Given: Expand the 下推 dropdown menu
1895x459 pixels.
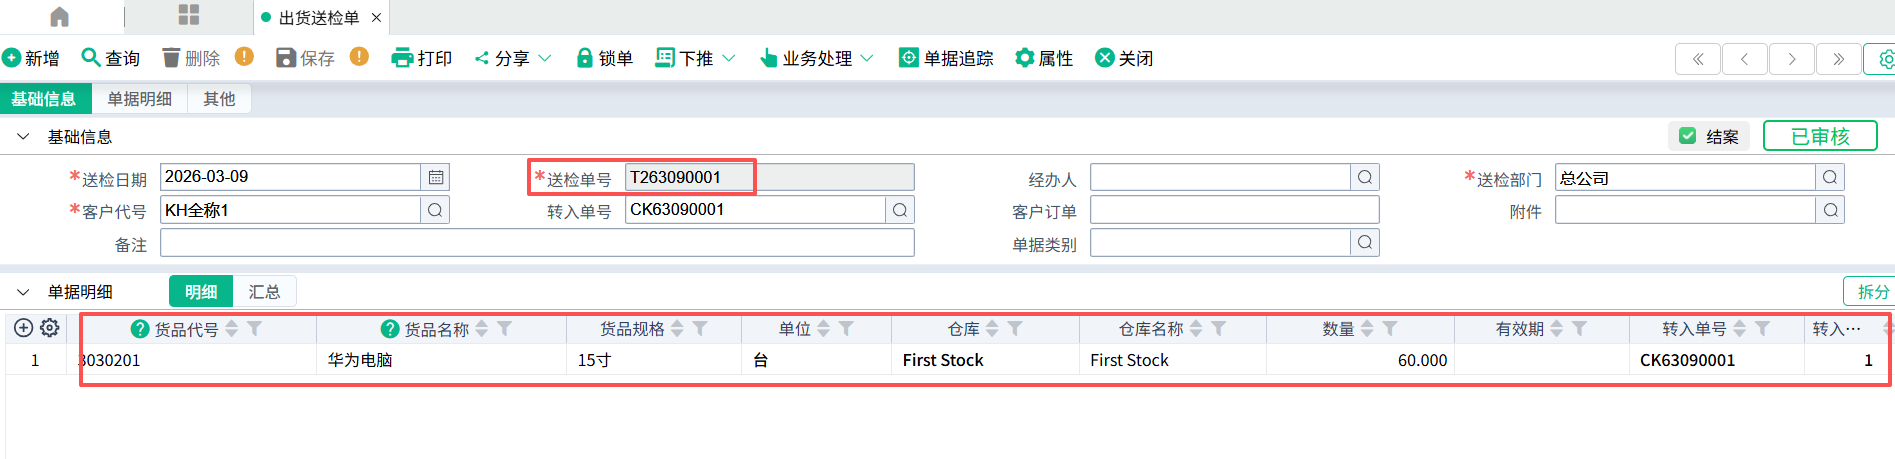Looking at the screenshot, I should pos(729,58).
